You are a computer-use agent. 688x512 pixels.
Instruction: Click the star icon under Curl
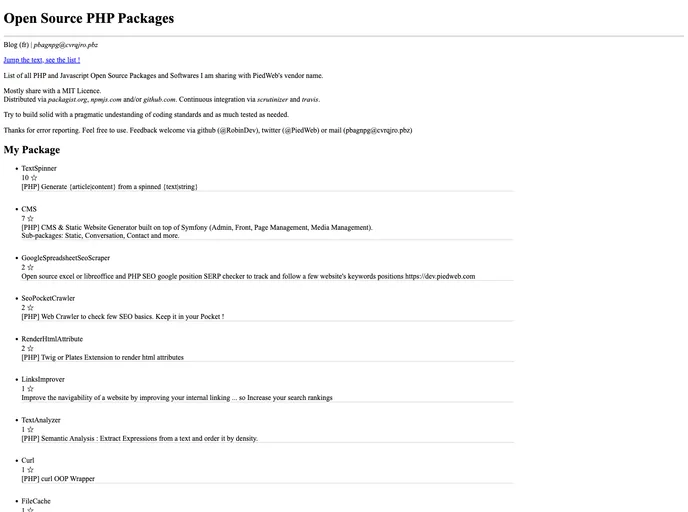29,469
